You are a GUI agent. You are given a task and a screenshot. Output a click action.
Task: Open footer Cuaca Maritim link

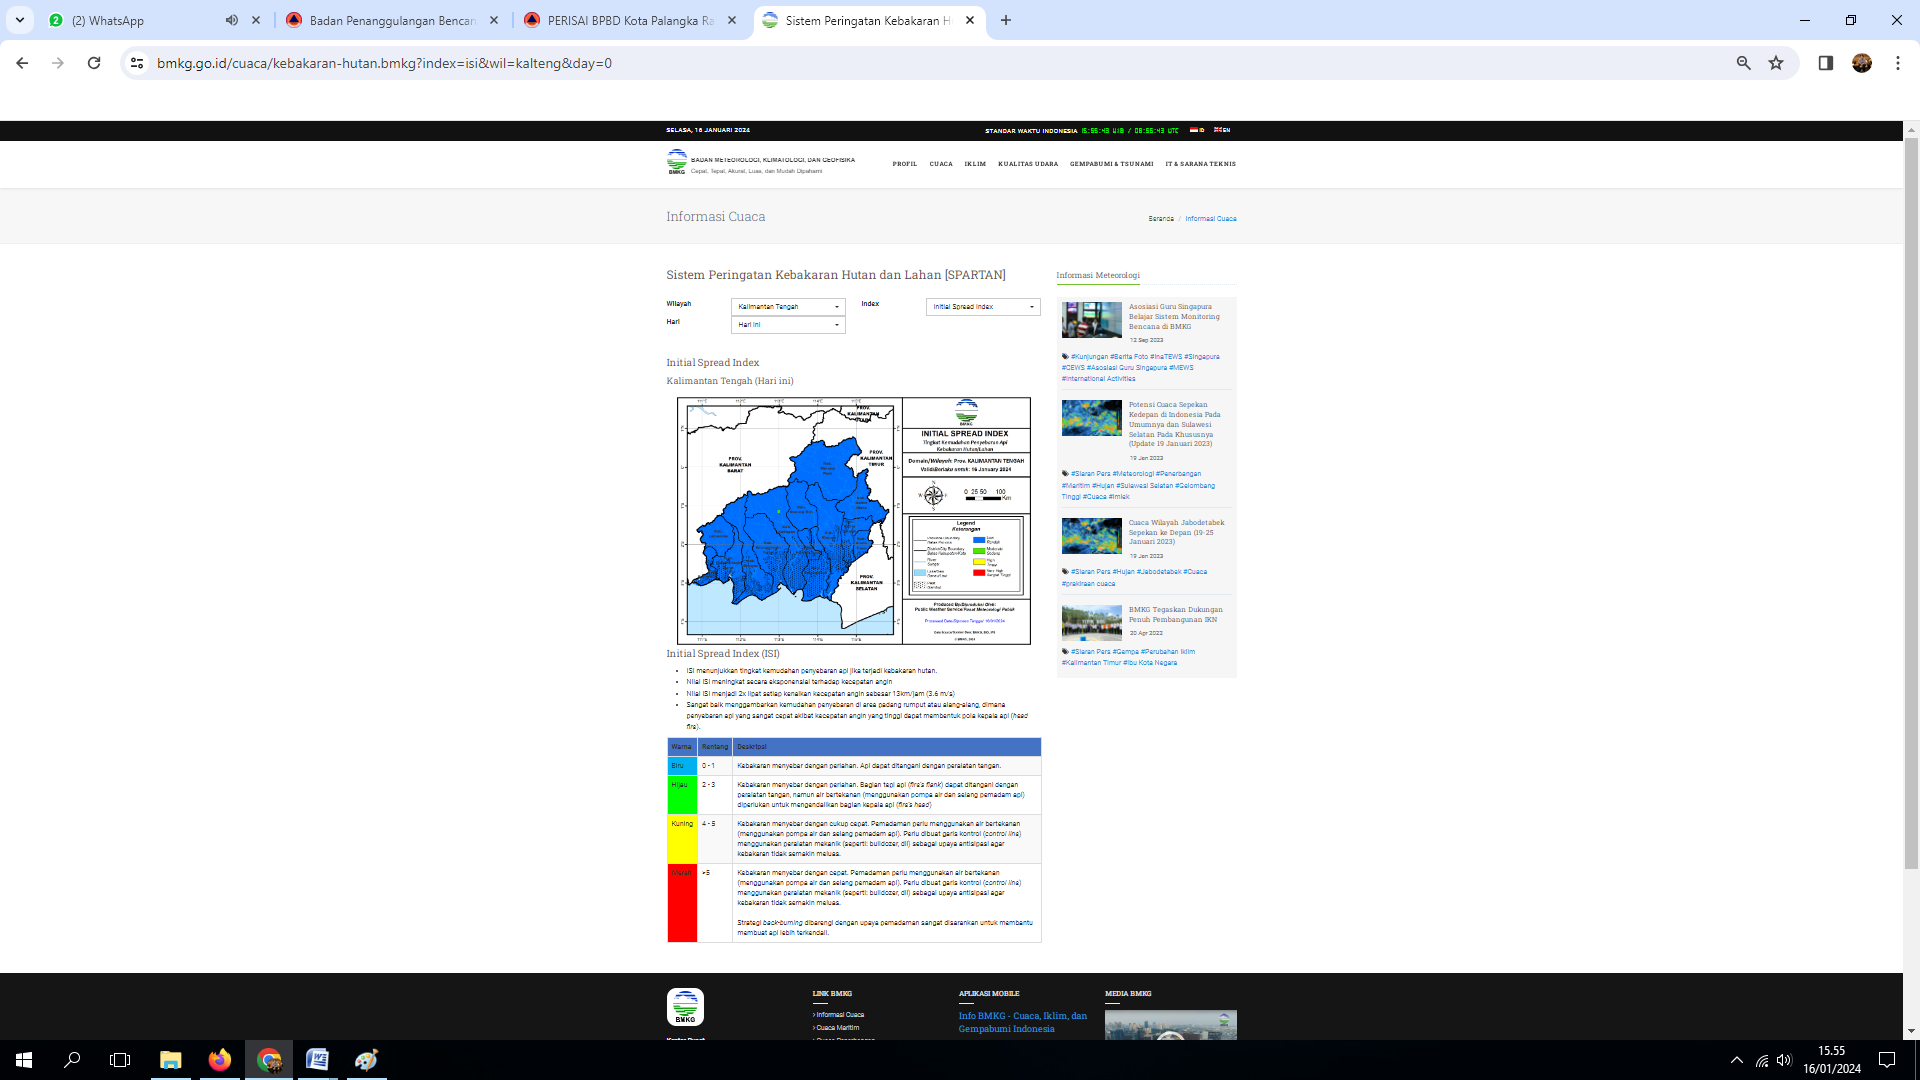838,1028
